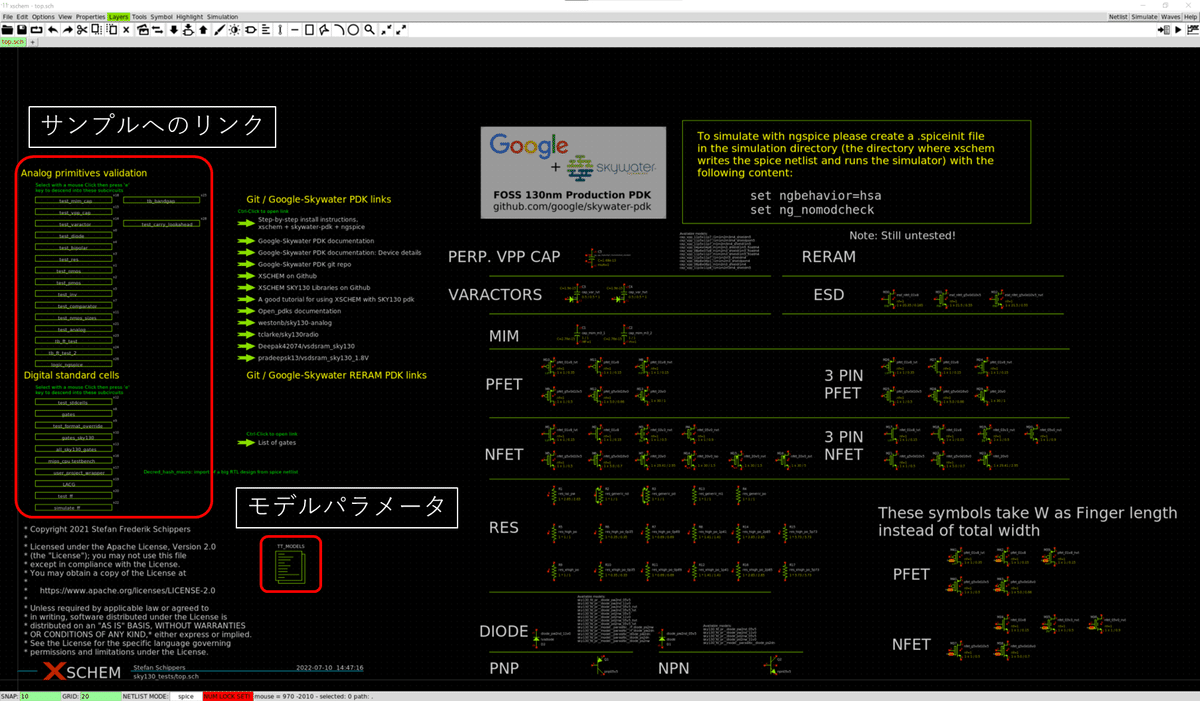Click the Copy icon in toolbar
Screen dimensions: 1200x701
click(x=96, y=30)
